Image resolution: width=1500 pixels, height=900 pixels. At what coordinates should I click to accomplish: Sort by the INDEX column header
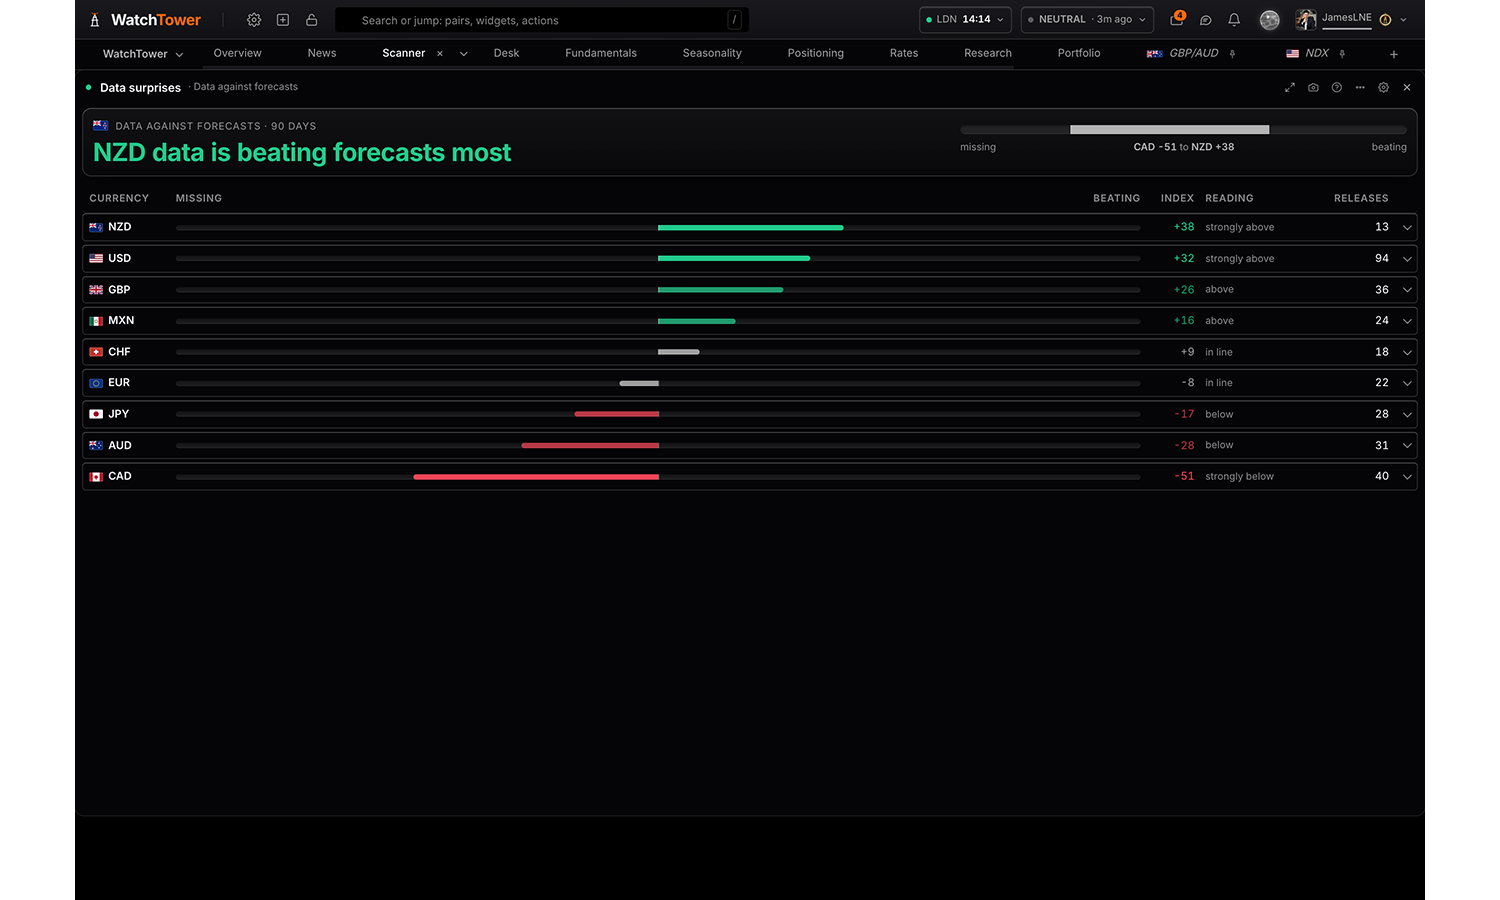point(1177,198)
